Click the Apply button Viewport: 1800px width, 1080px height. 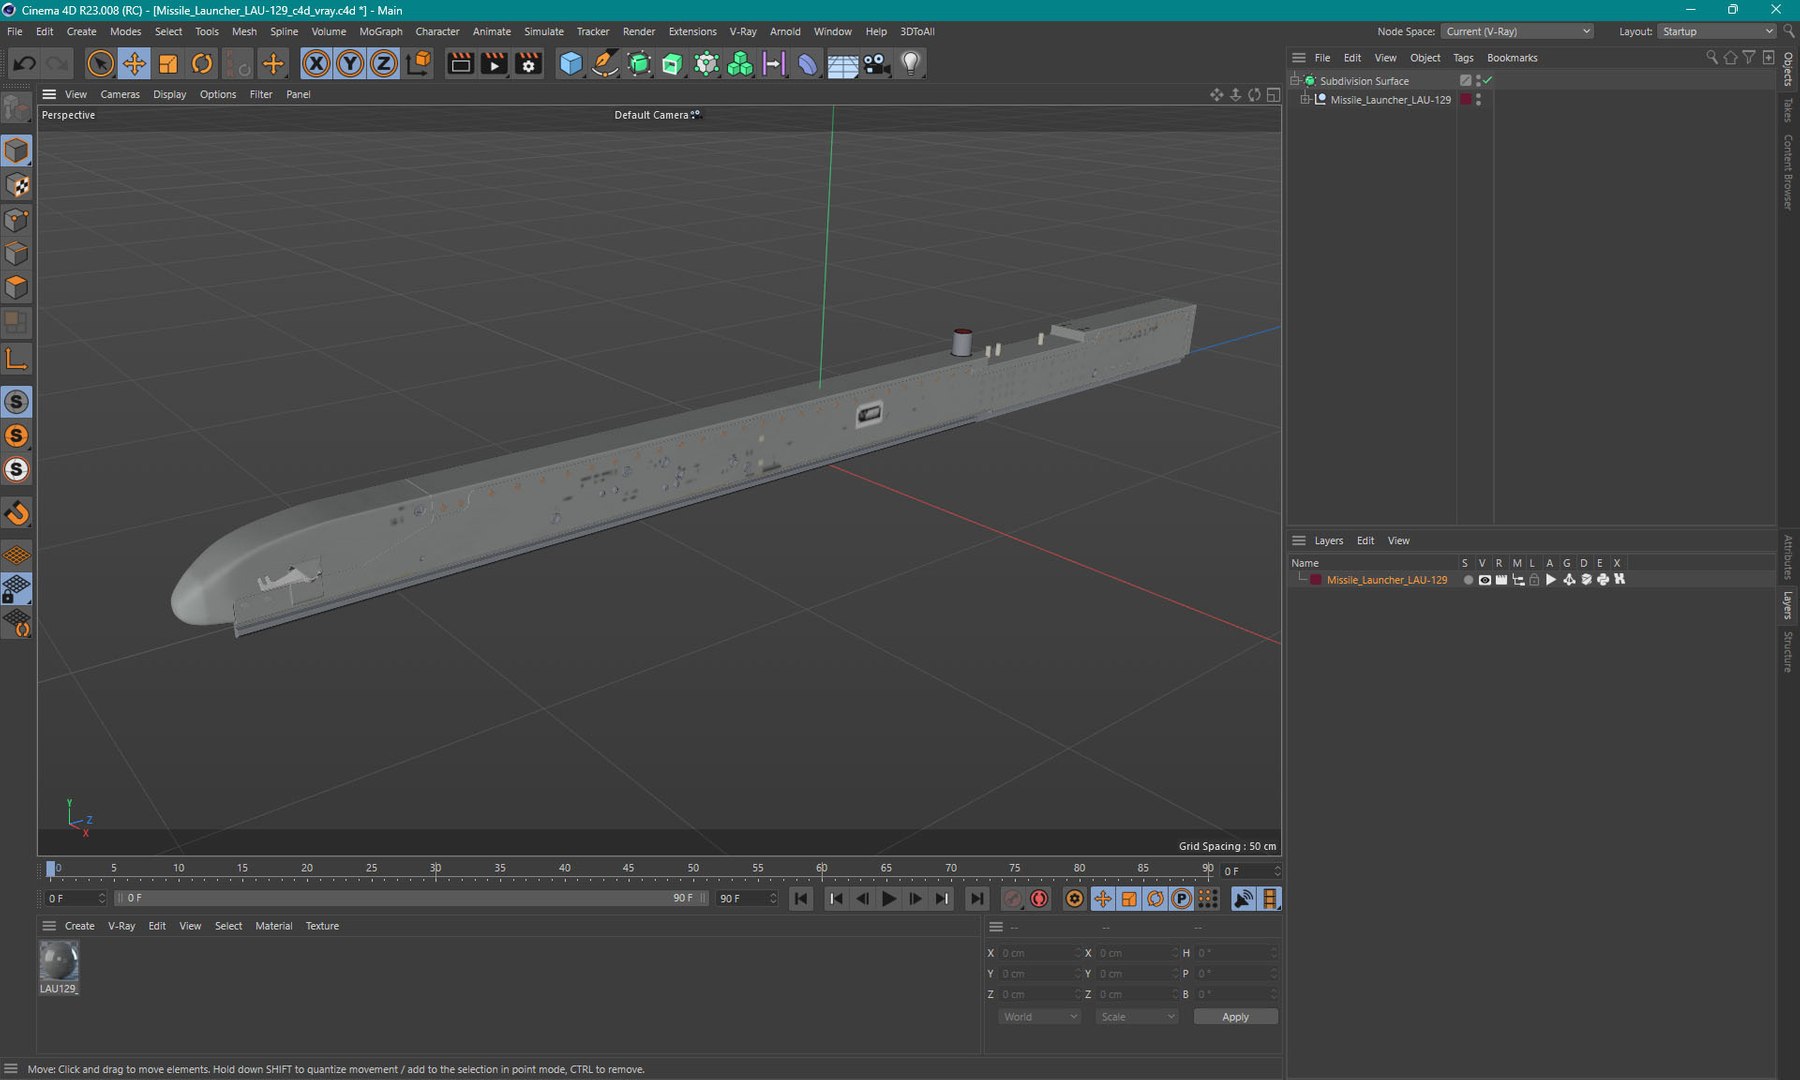click(x=1235, y=1017)
